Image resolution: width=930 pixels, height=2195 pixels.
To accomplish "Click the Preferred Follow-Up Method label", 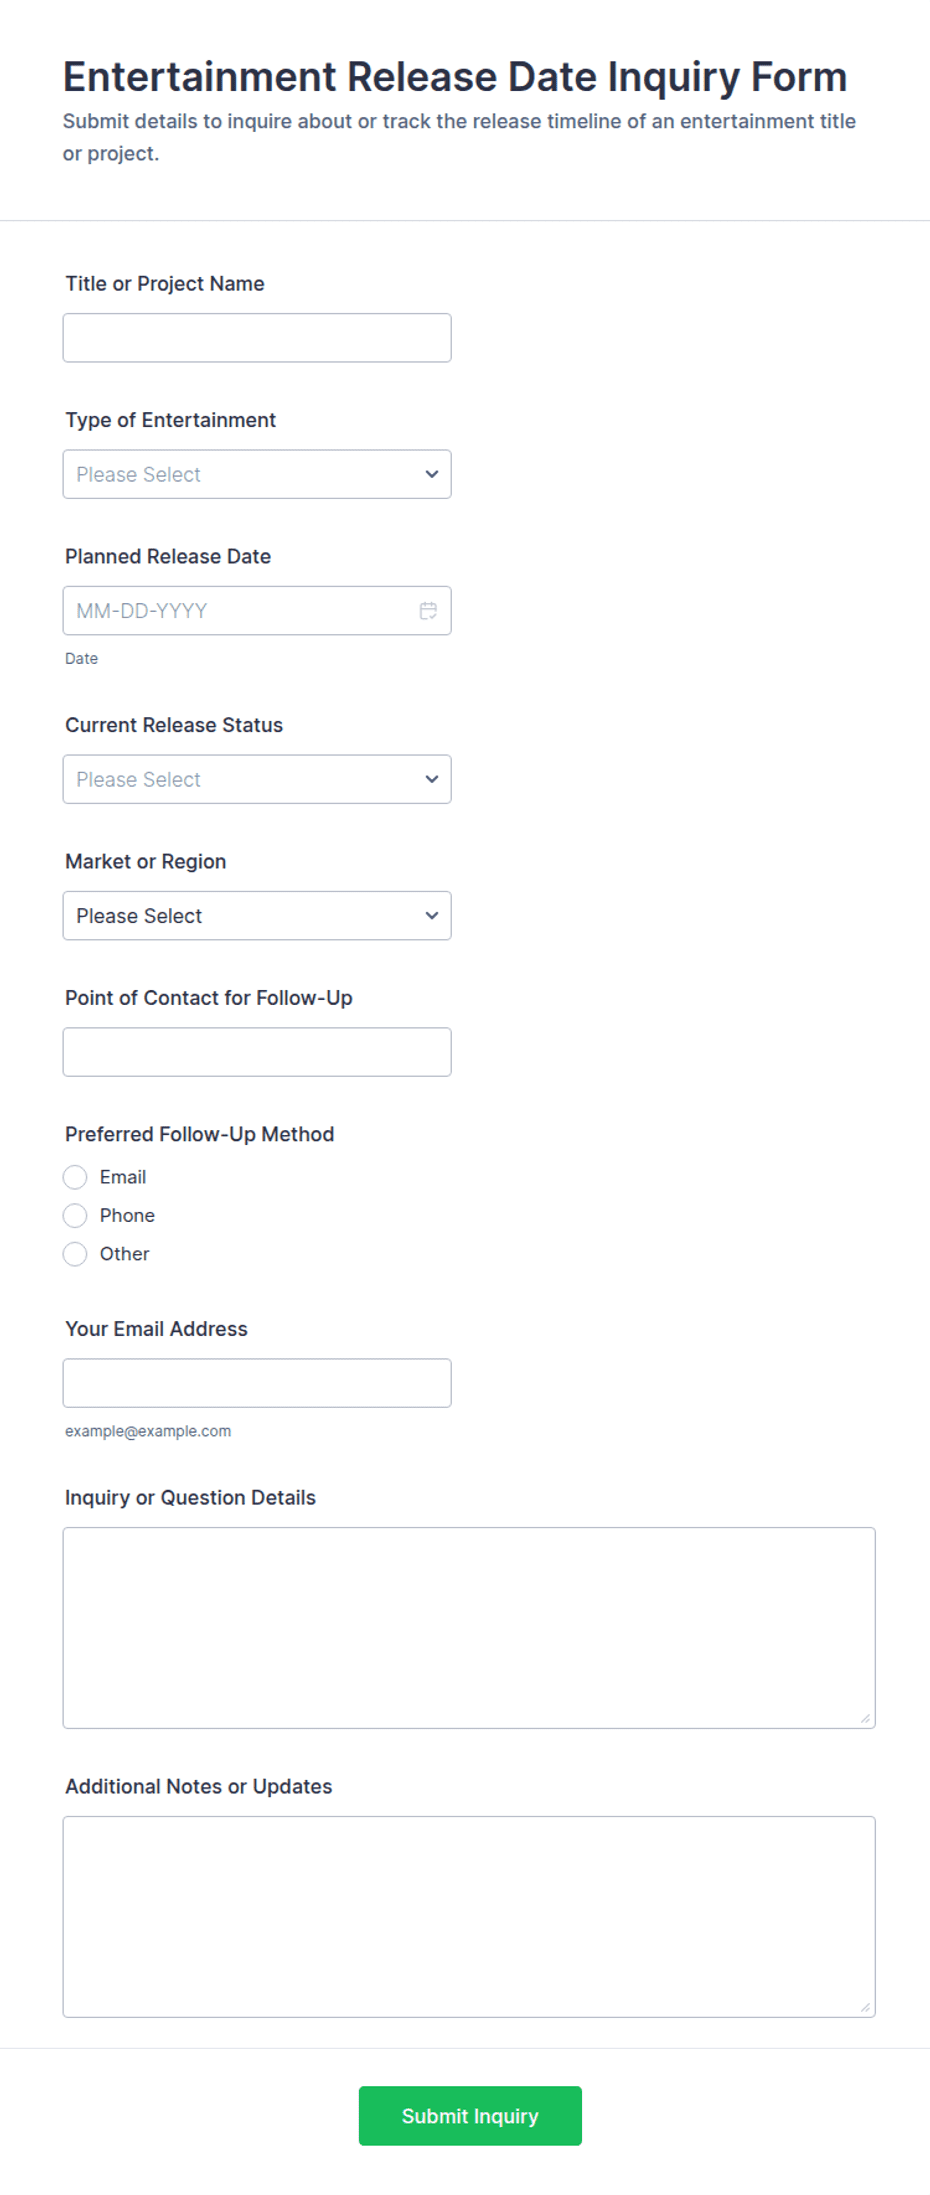I will 200,1134.
